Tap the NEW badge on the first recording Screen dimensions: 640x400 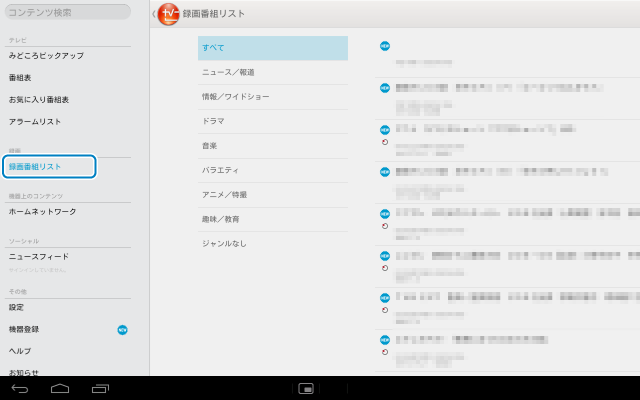(x=385, y=46)
